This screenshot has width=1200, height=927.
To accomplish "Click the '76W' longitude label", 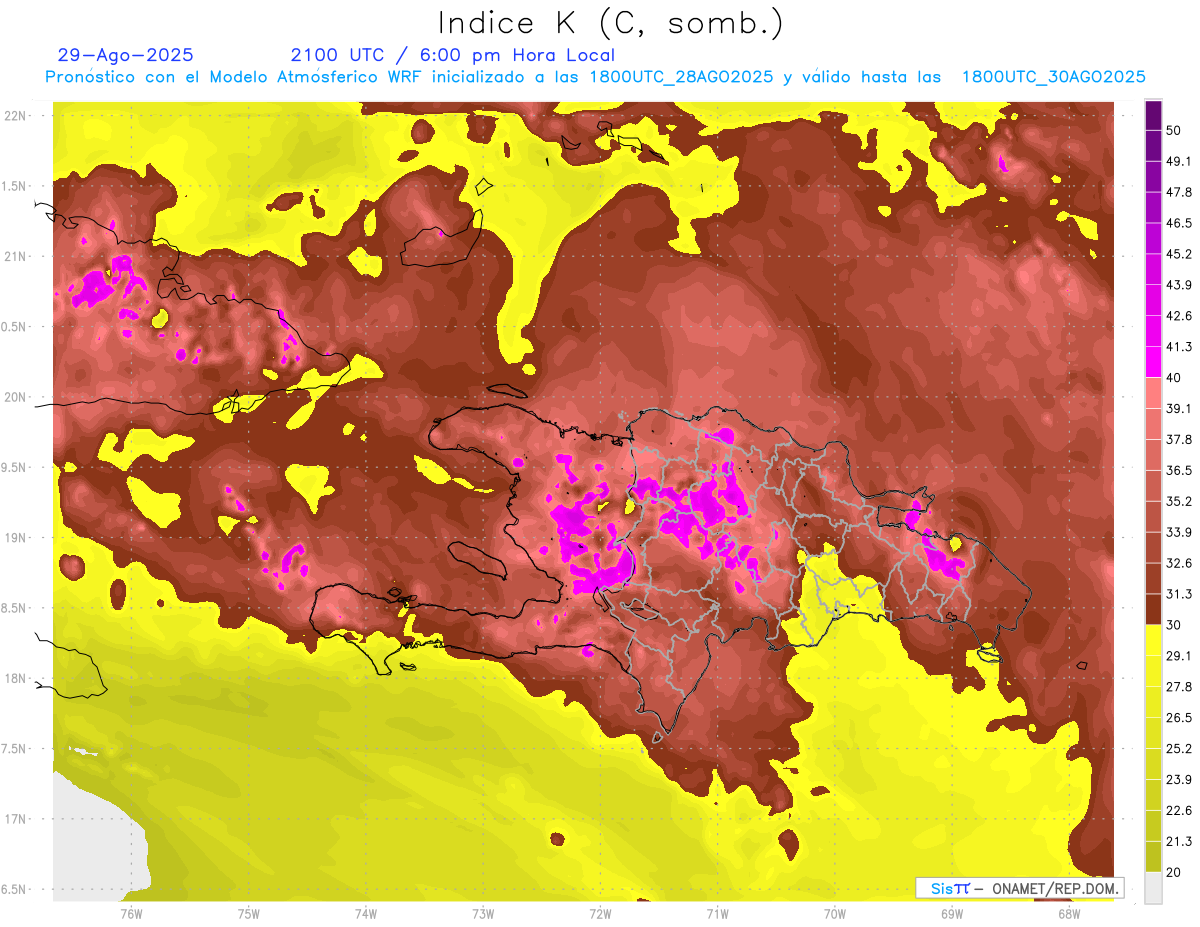I will (x=131, y=914).
